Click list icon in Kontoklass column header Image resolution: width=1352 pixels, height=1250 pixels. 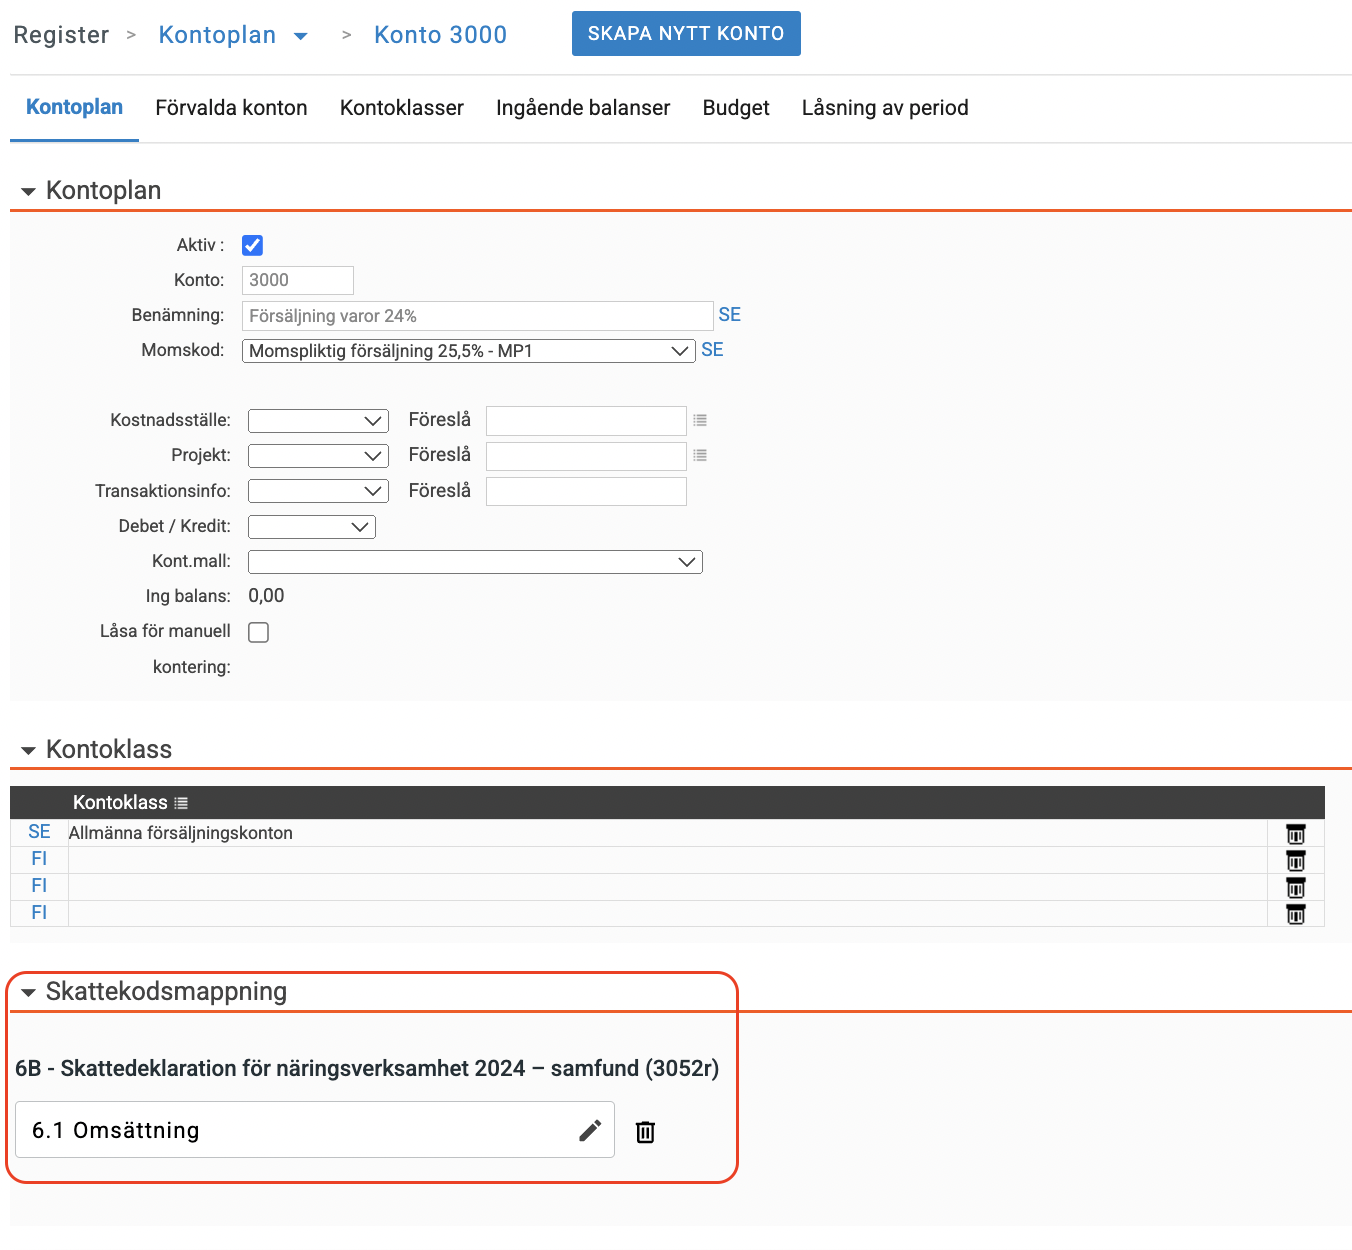coord(181,803)
